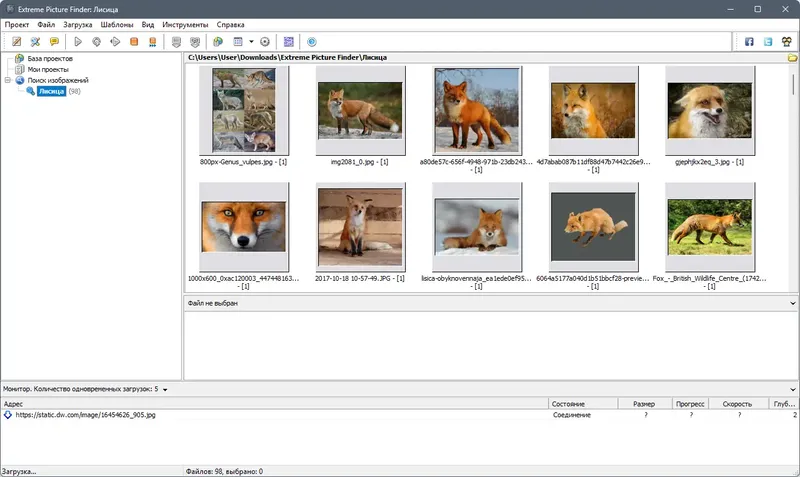Open view mode dropdown arrow in toolbar

251,42
